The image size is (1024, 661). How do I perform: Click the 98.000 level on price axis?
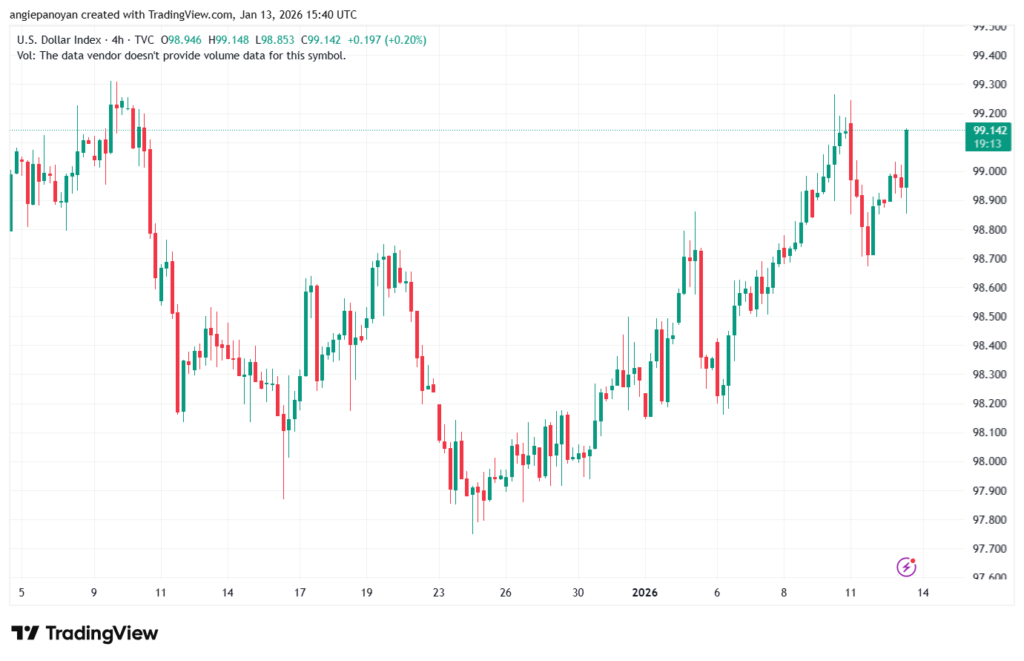click(989, 461)
